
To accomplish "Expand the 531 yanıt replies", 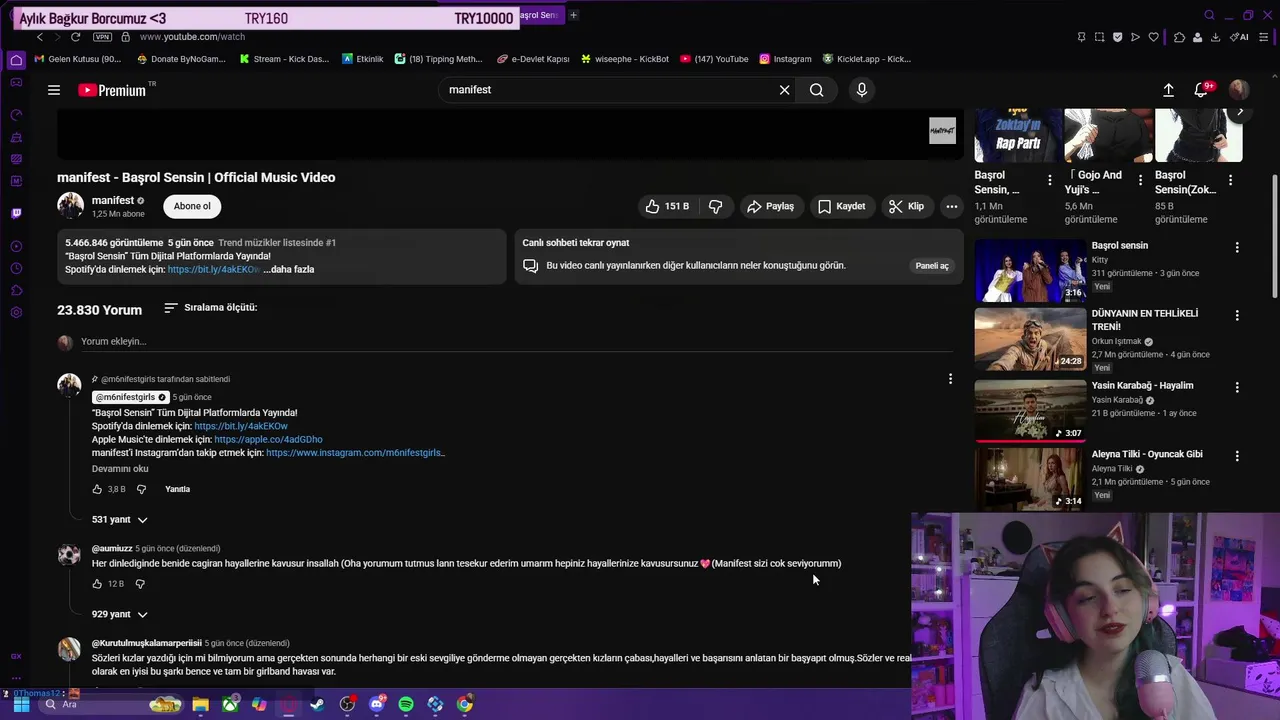I will [x=120, y=519].
